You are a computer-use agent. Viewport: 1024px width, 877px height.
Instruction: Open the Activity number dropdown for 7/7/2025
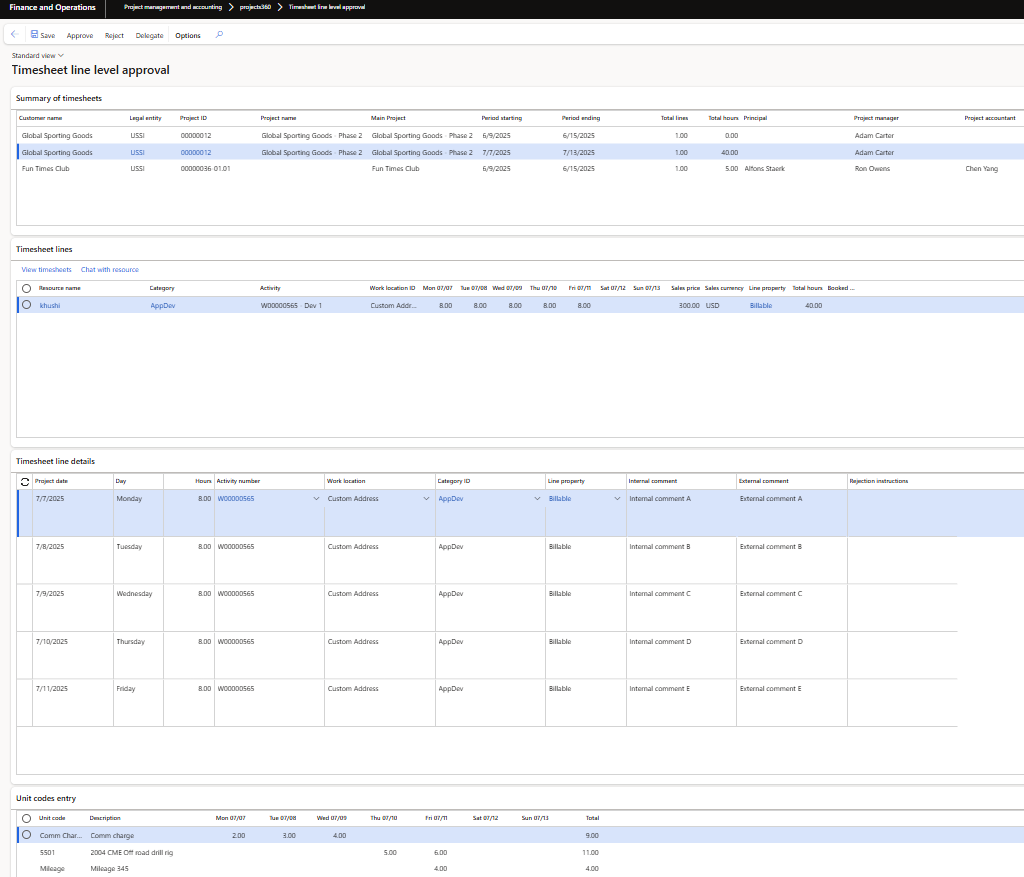[x=317, y=498]
